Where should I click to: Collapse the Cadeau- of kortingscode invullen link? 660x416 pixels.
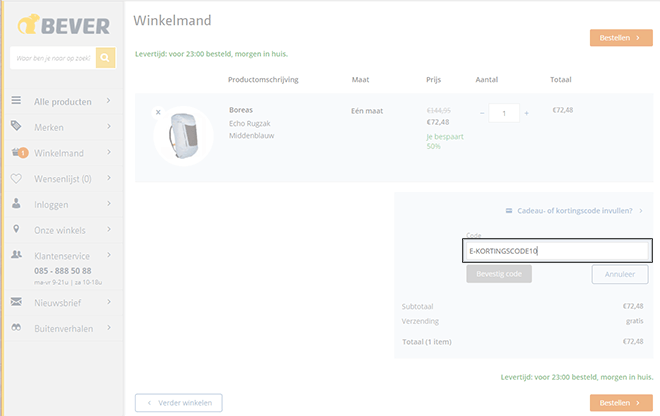point(575,211)
